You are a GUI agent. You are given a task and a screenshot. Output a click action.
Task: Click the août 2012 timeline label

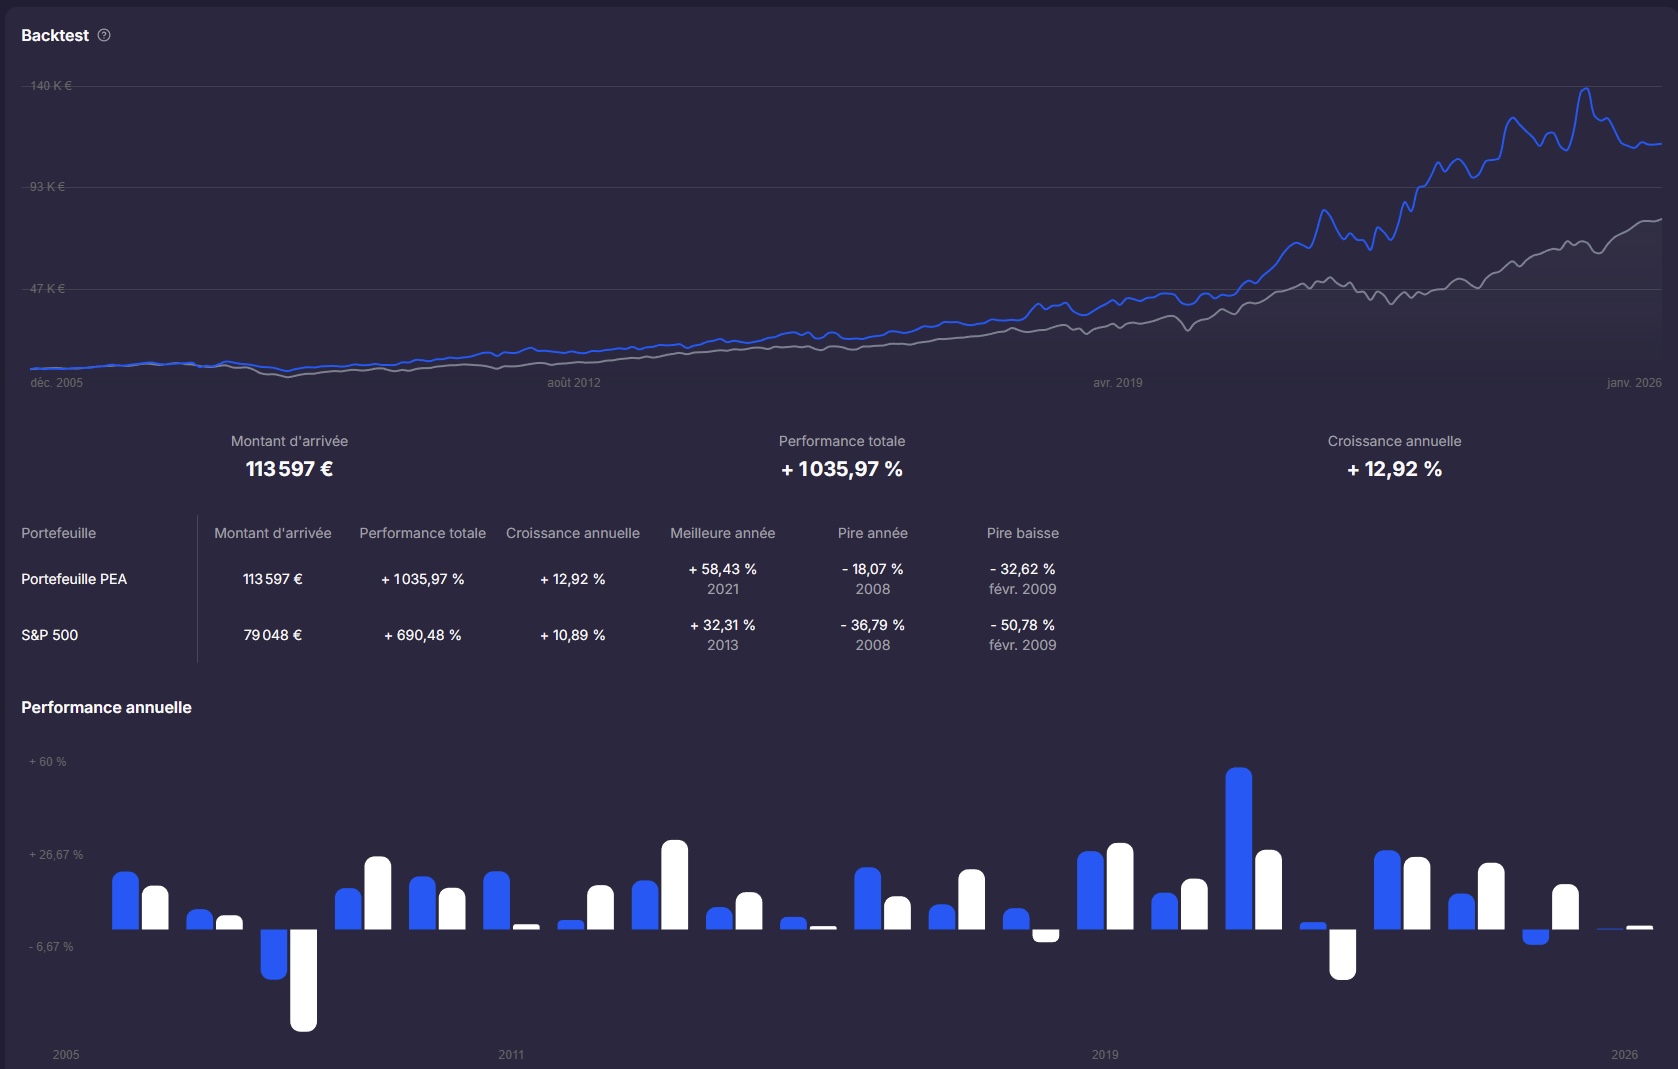point(573,383)
